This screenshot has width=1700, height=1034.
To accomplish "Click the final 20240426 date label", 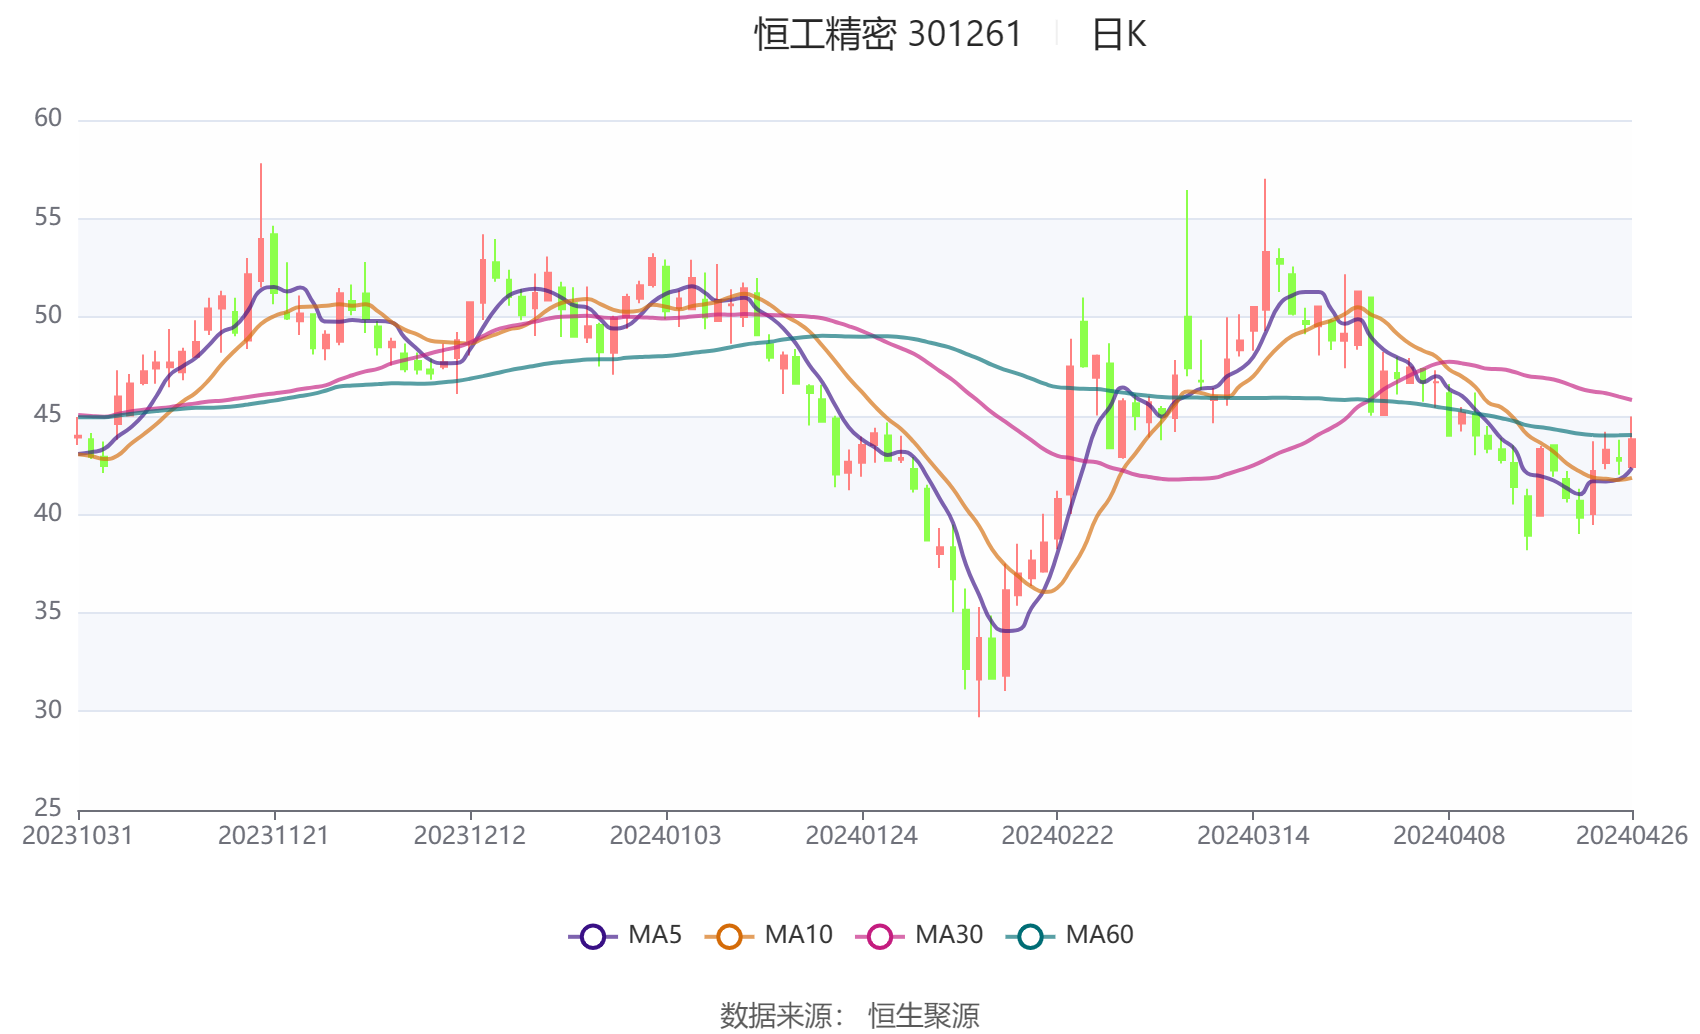I will [1632, 836].
